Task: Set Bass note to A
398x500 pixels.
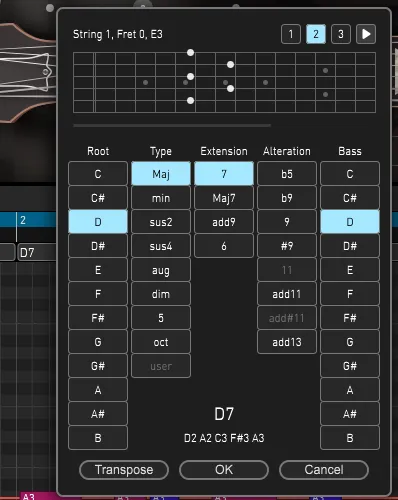Action: (x=350, y=390)
